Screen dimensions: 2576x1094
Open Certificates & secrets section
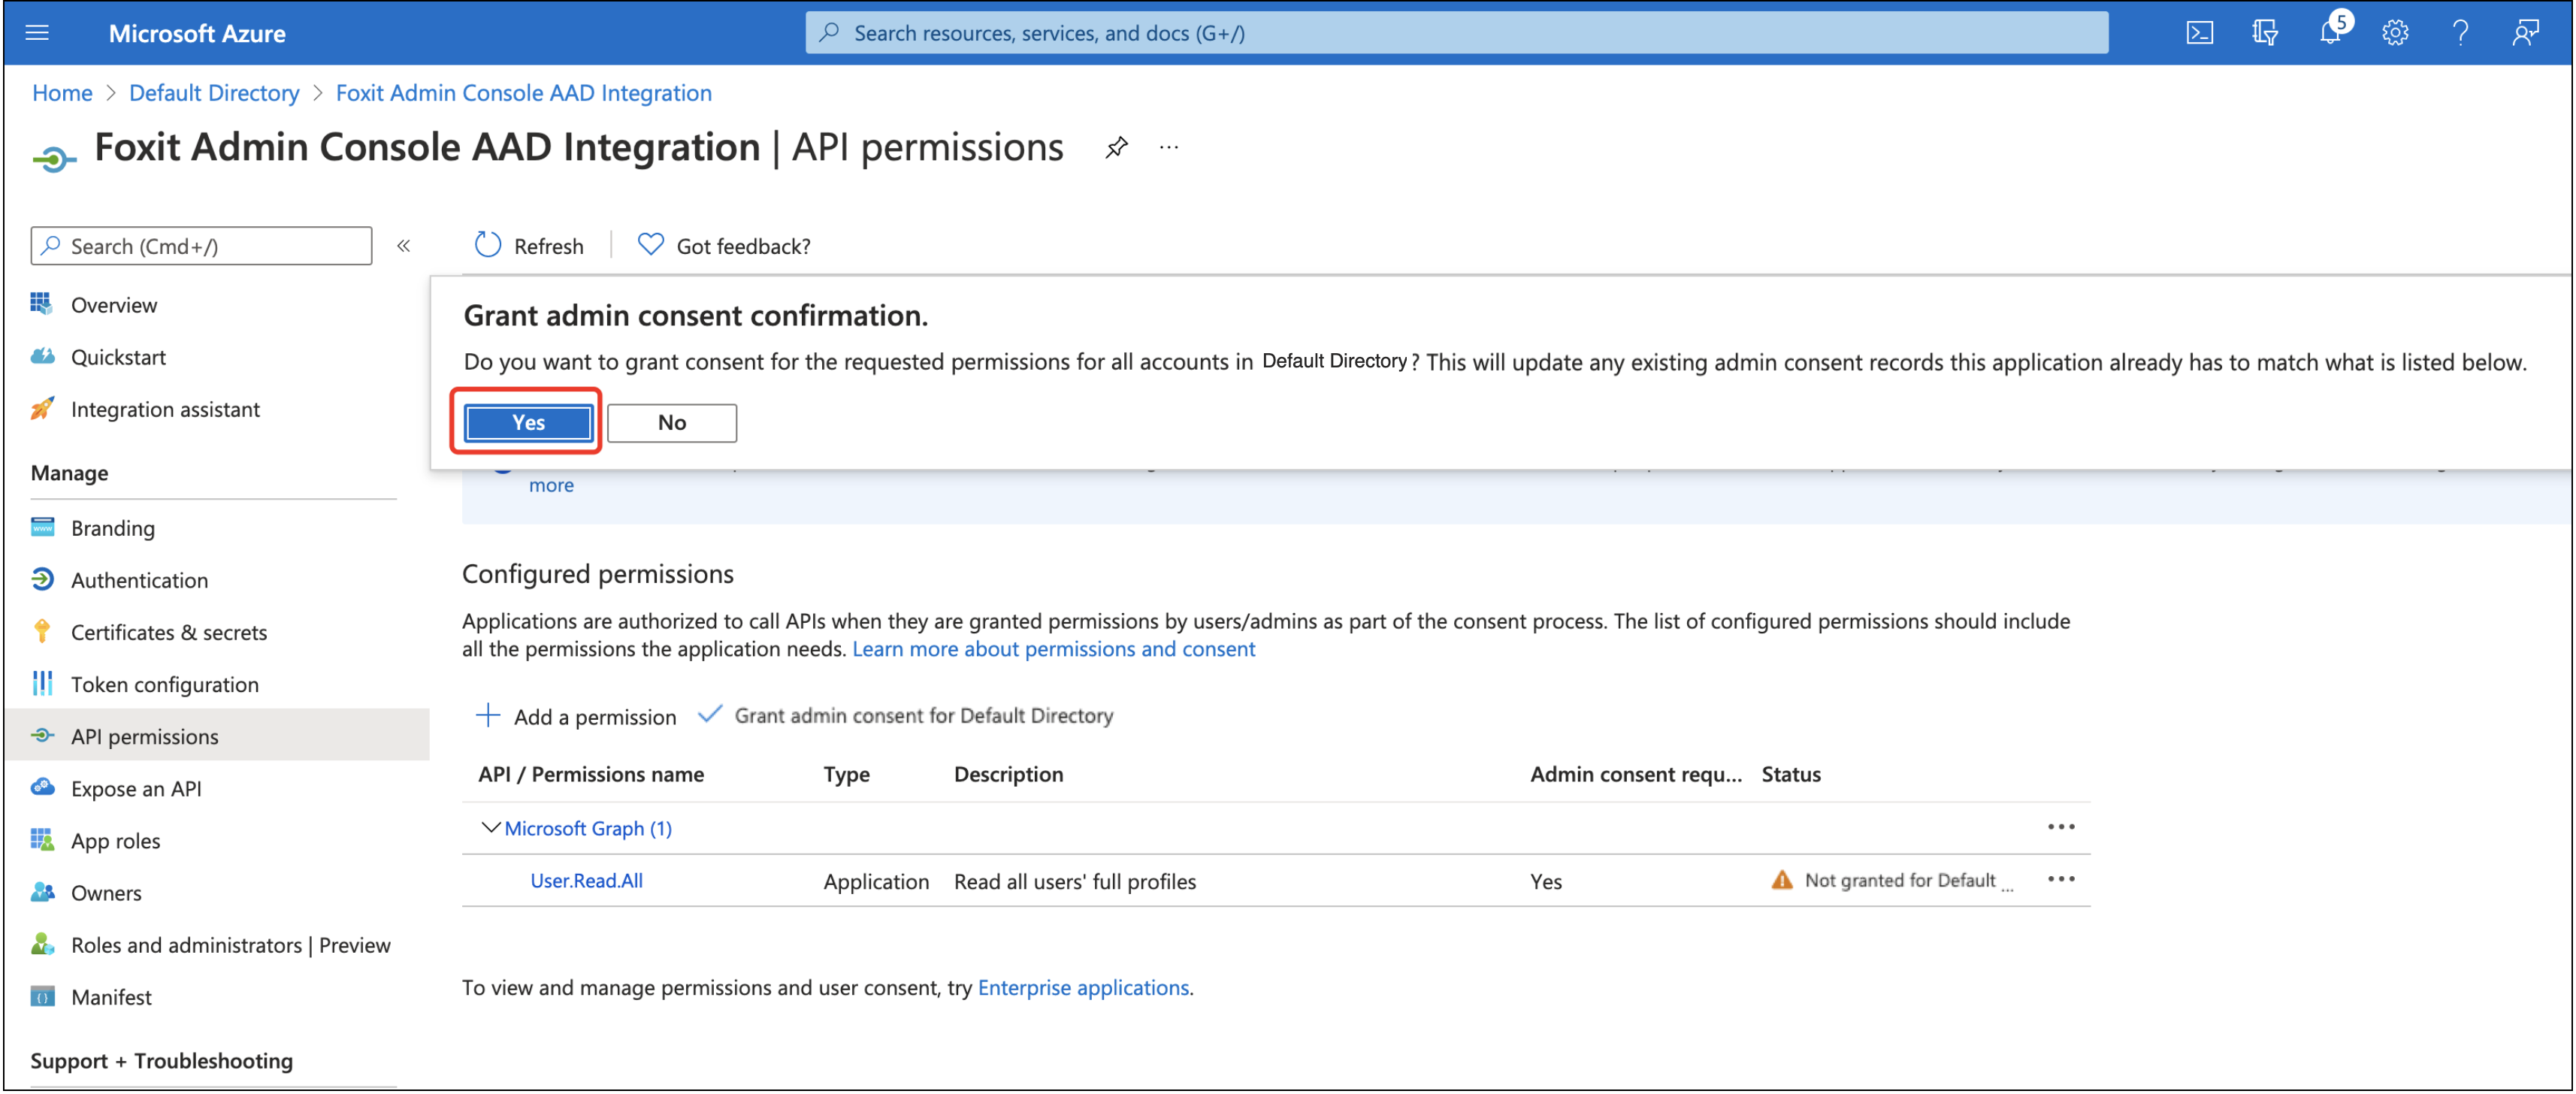pyautogui.click(x=168, y=631)
